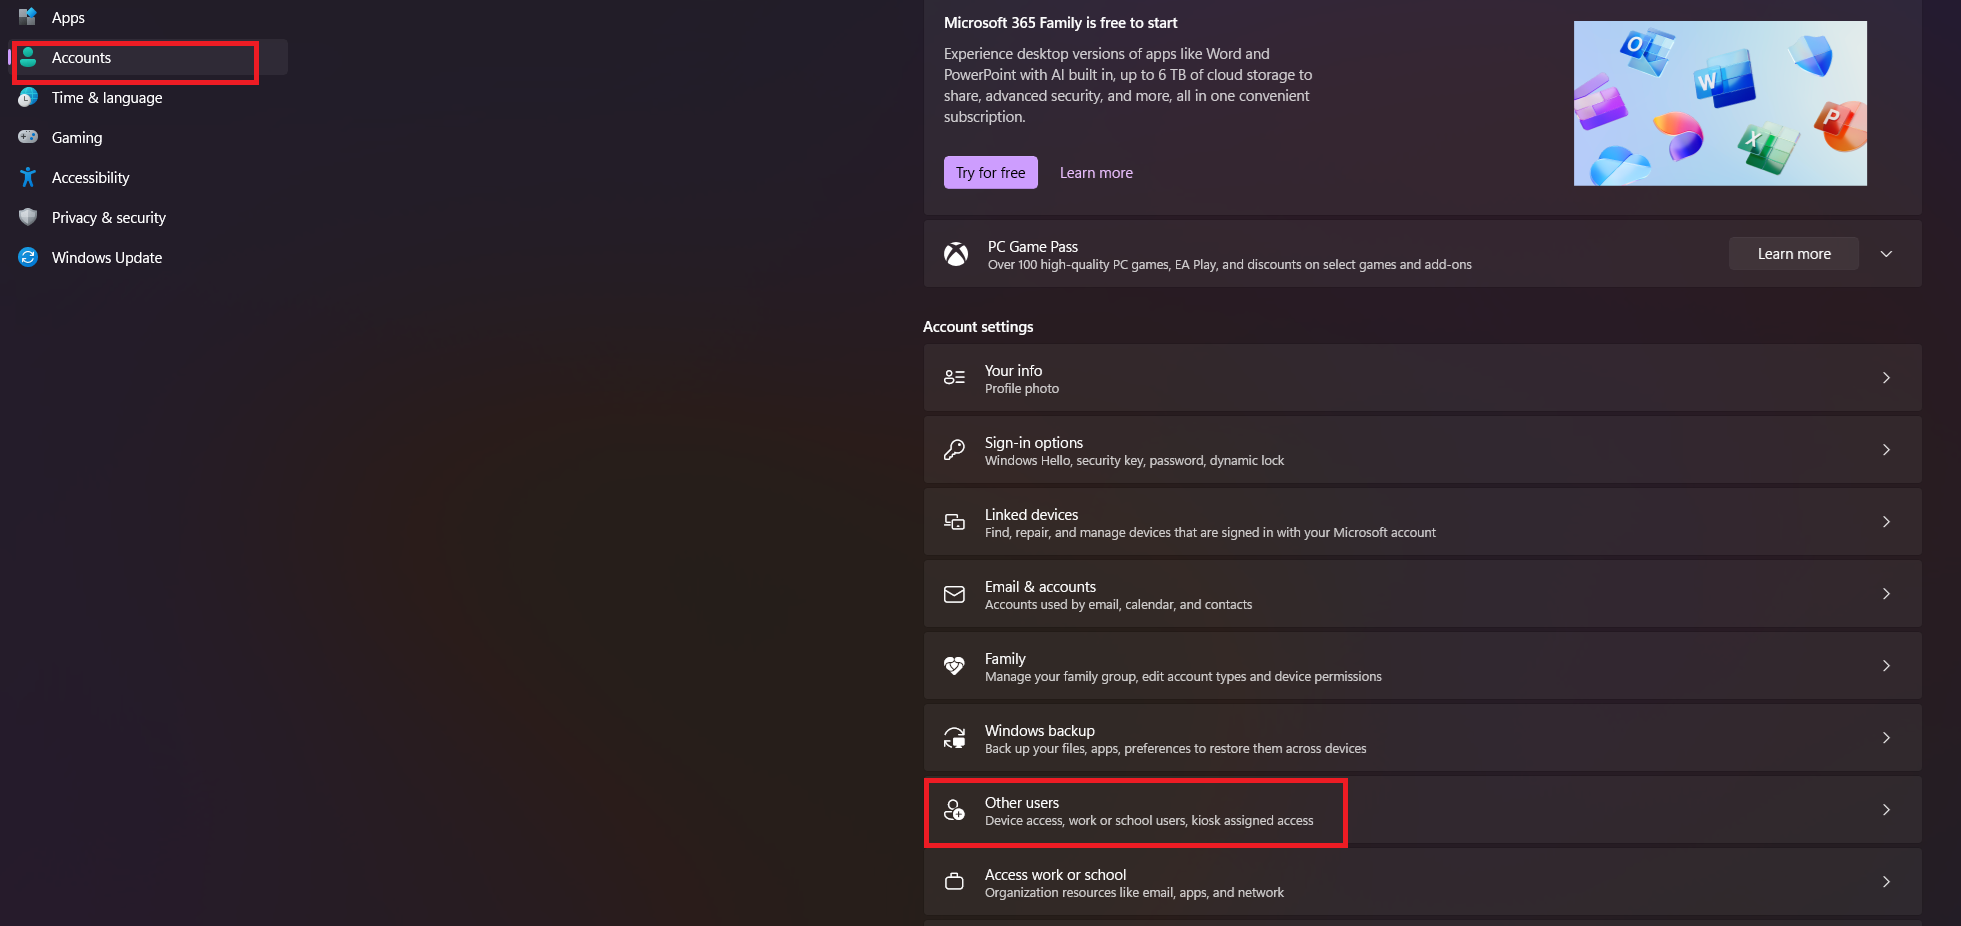The width and height of the screenshot is (1961, 926).
Task: Click the Your info row title
Action: [1013, 370]
